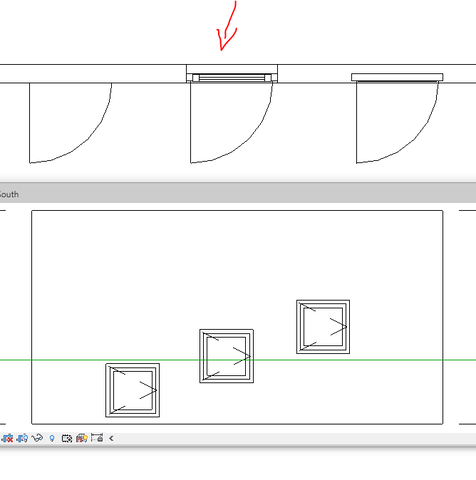
Task: Open Temporary Hide/Isolate glasses icon
Action: point(37,438)
